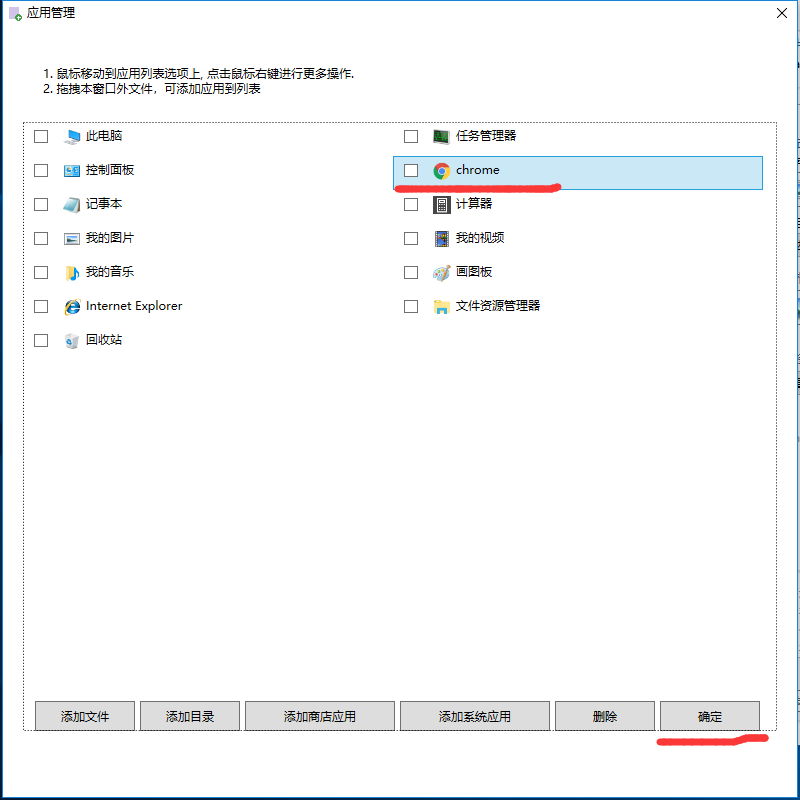Confirm with the 确定 button
This screenshot has width=800, height=800.
point(710,716)
